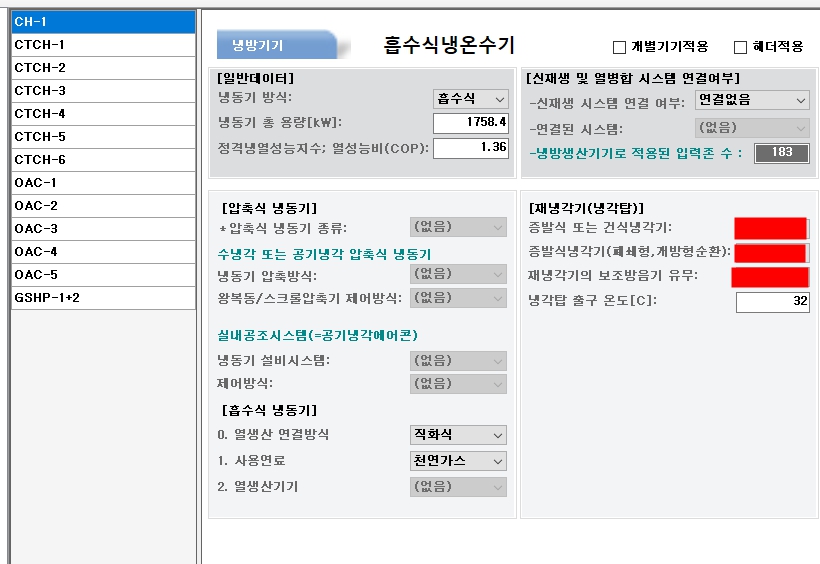This screenshot has width=820, height=564.
Task: Click the red 재냉각기의 보조방음기 유무 field
Action: [770, 277]
